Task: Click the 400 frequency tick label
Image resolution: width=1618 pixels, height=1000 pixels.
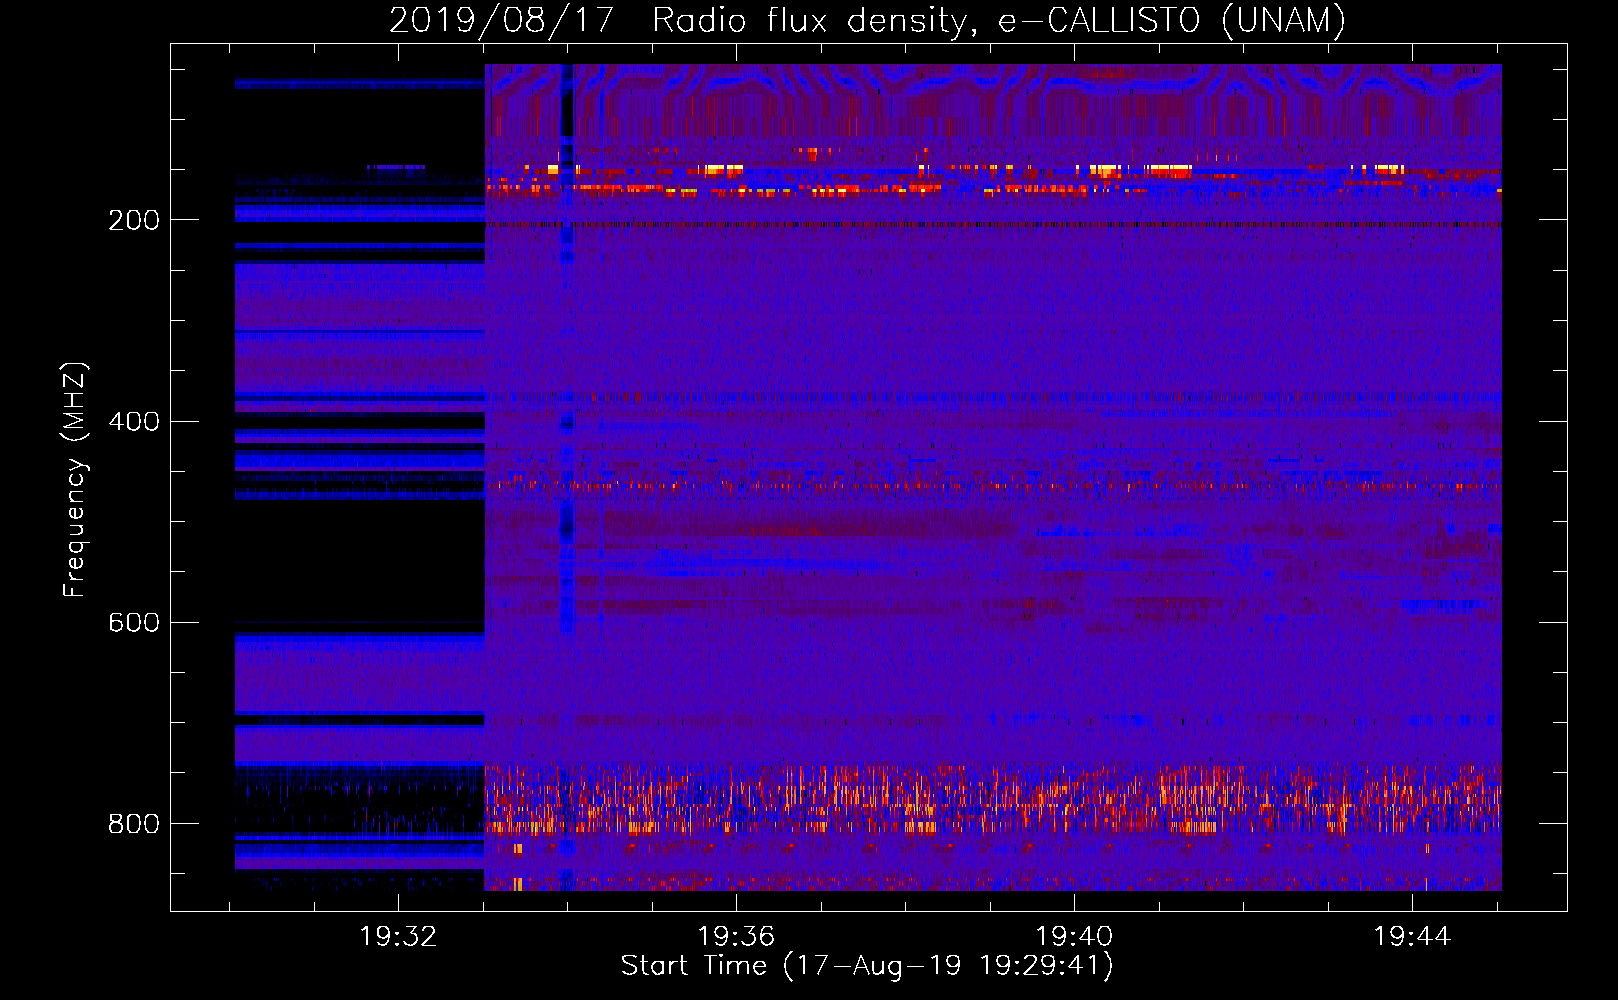Action: point(134,421)
